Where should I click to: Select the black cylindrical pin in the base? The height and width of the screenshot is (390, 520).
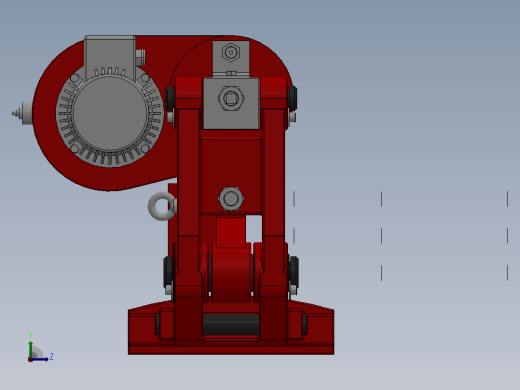[231, 324]
